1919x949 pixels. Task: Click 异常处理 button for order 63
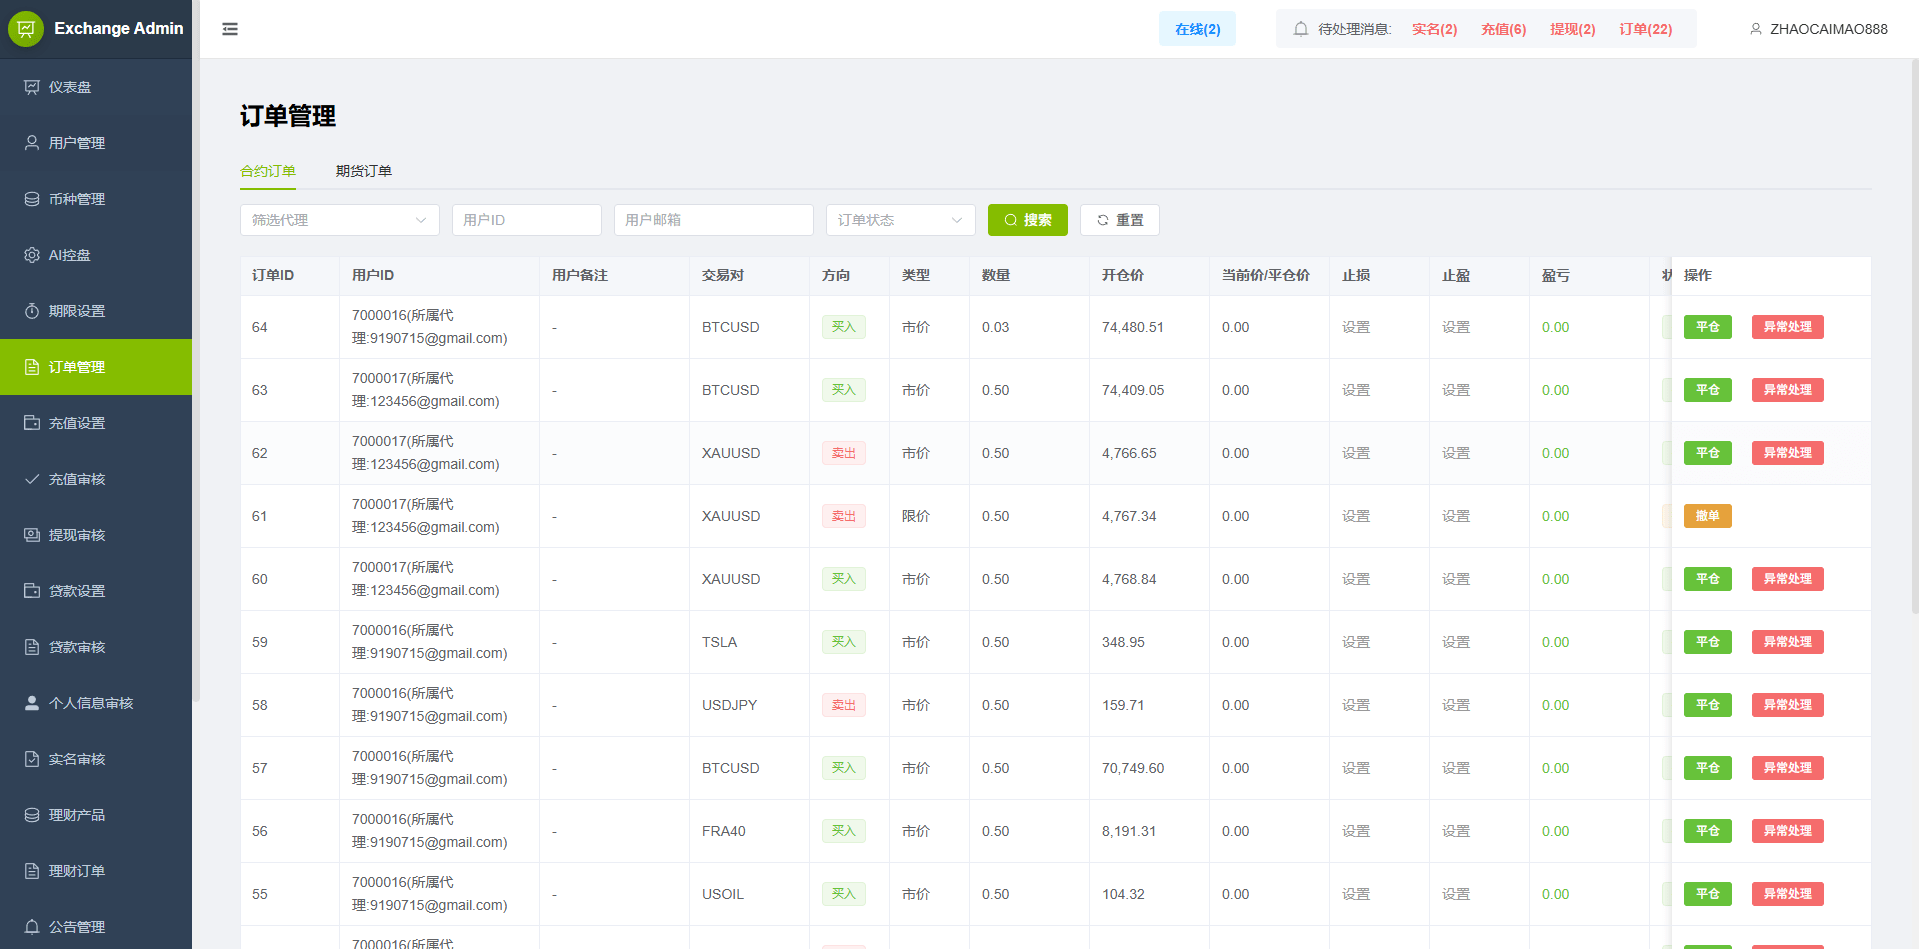point(1788,390)
